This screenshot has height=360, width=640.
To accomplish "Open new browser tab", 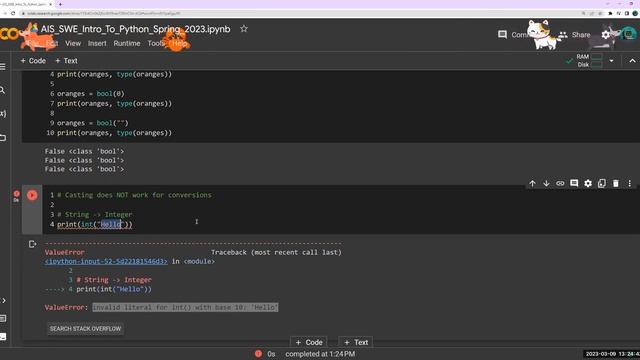I will click(x=60, y=4).
